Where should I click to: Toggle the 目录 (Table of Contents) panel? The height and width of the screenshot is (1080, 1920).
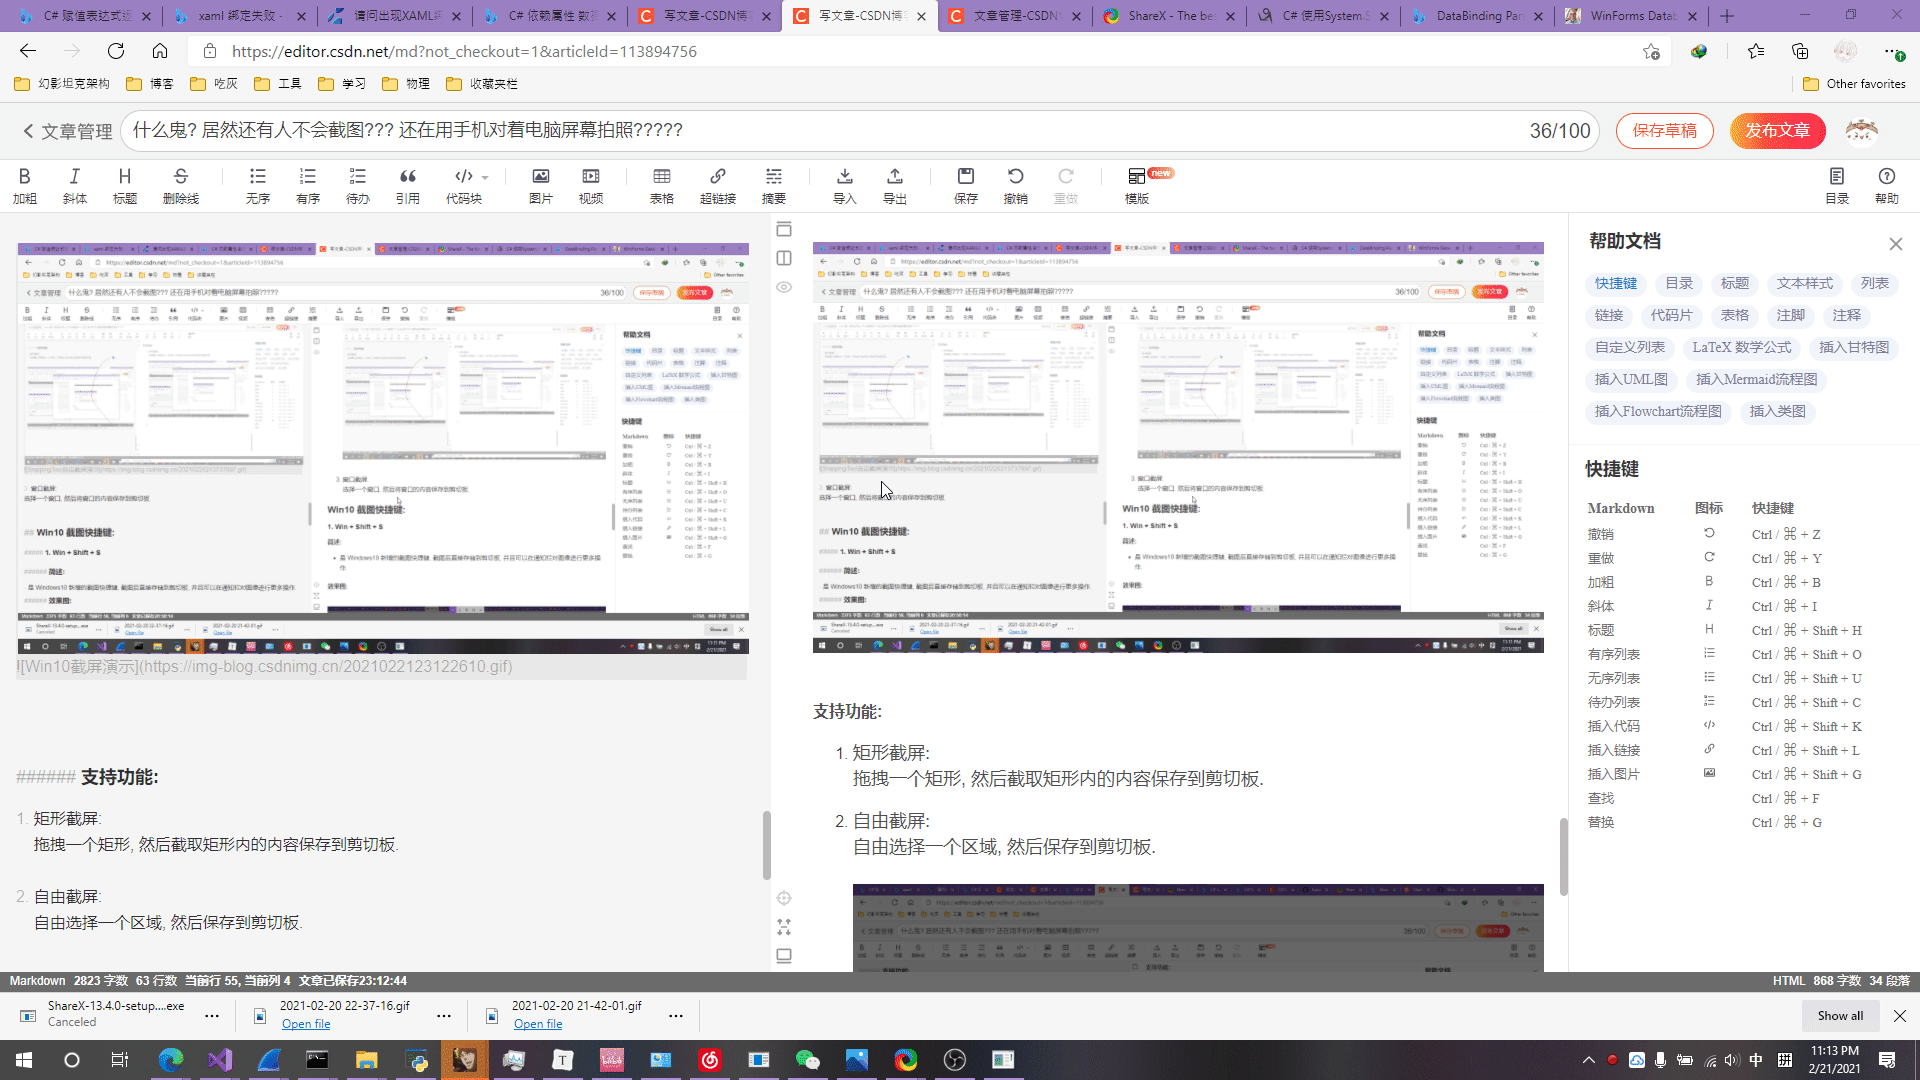1837,185
